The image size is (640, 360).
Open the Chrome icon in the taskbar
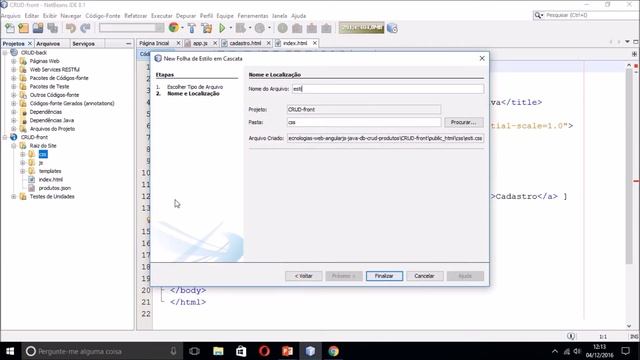[x=333, y=351]
